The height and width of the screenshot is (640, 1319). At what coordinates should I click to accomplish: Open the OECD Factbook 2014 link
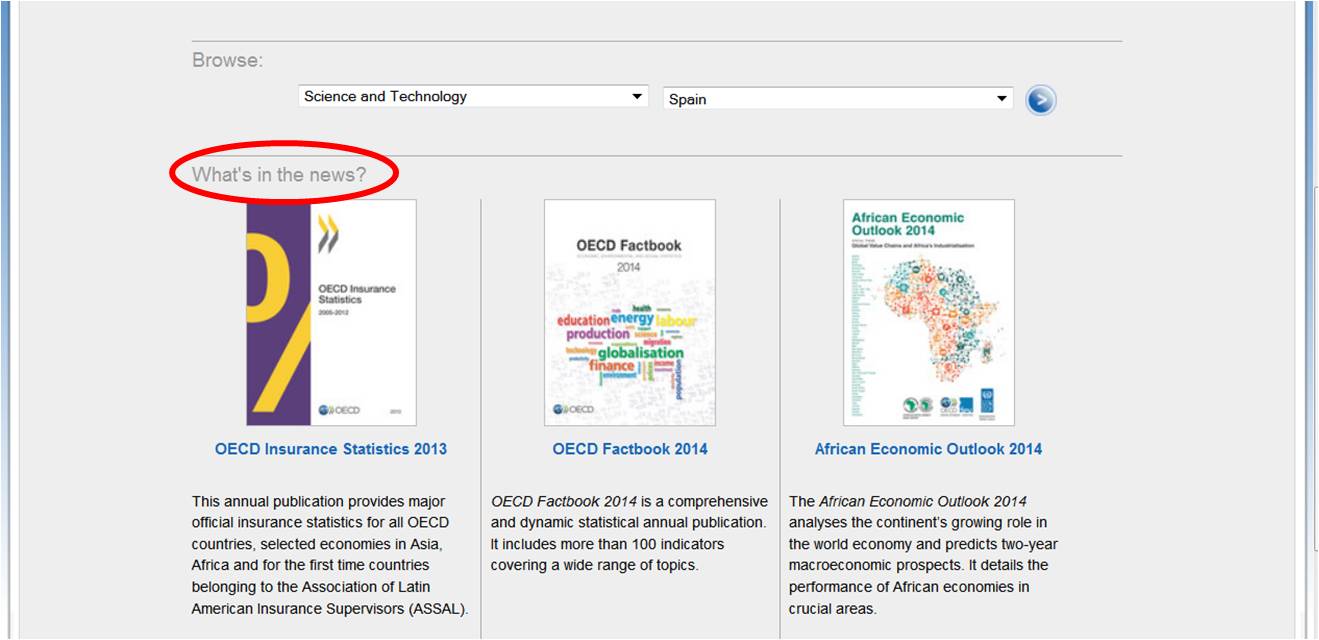pyautogui.click(x=630, y=449)
